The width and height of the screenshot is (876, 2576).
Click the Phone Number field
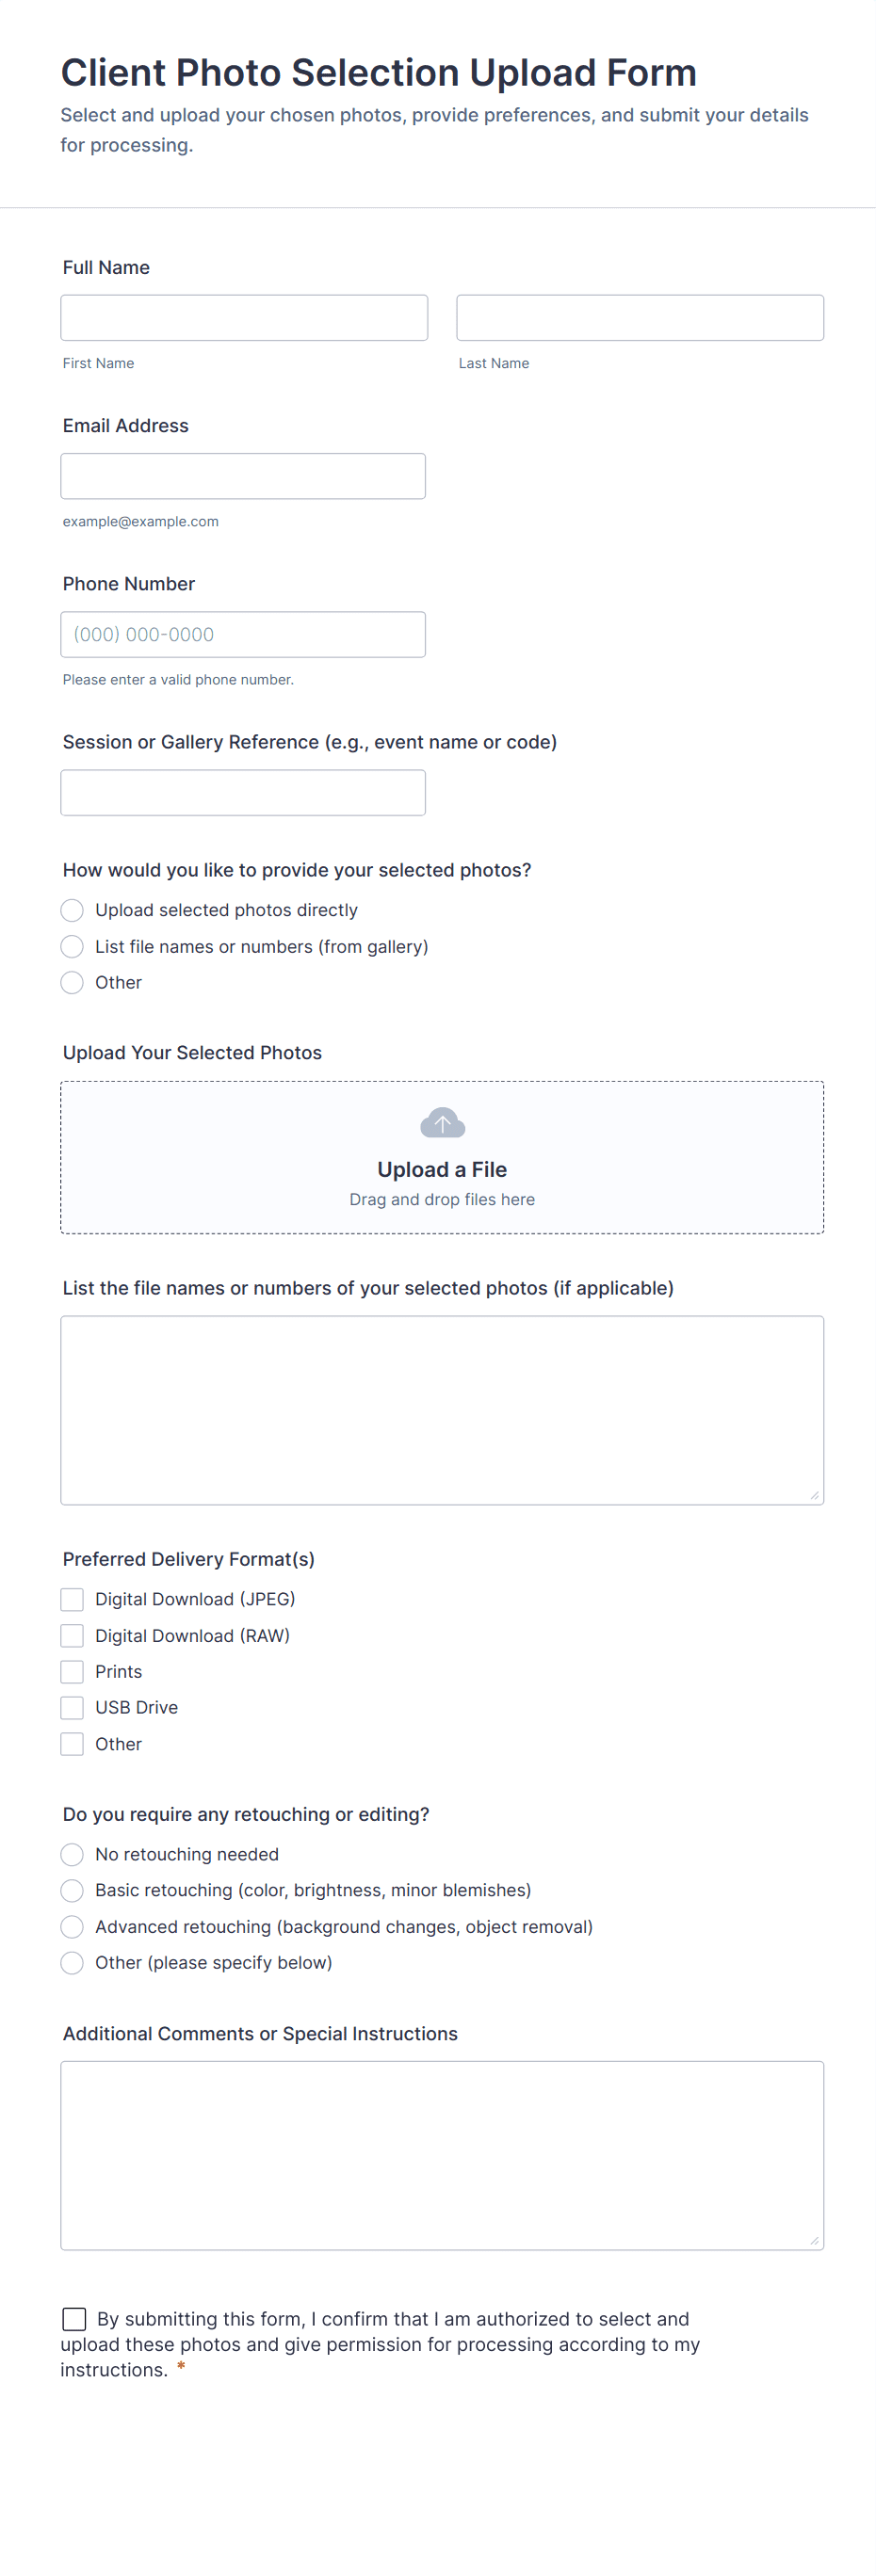point(243,634)
